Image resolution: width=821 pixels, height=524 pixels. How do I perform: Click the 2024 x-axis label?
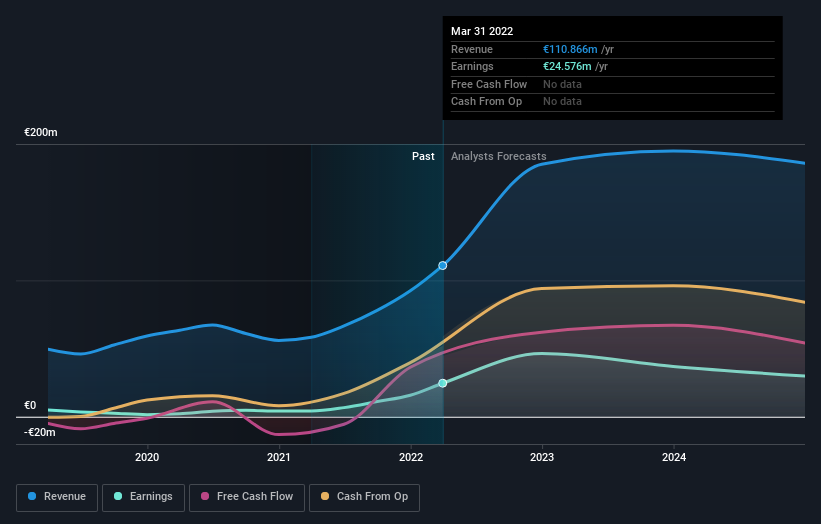point(674,458)
